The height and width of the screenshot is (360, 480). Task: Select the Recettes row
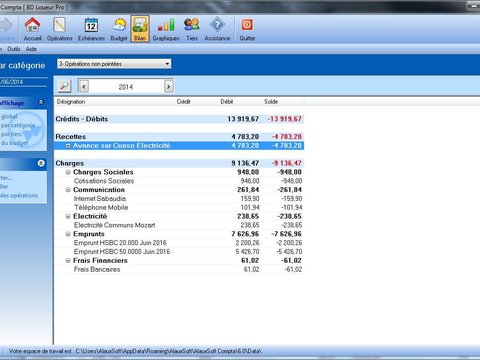179,137
